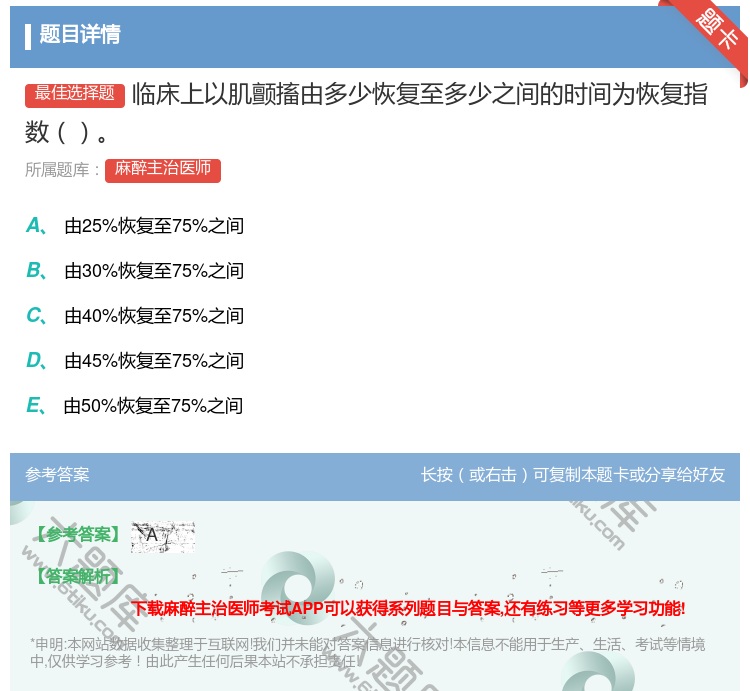Click the 题目详情 header title

pos(80,35)
